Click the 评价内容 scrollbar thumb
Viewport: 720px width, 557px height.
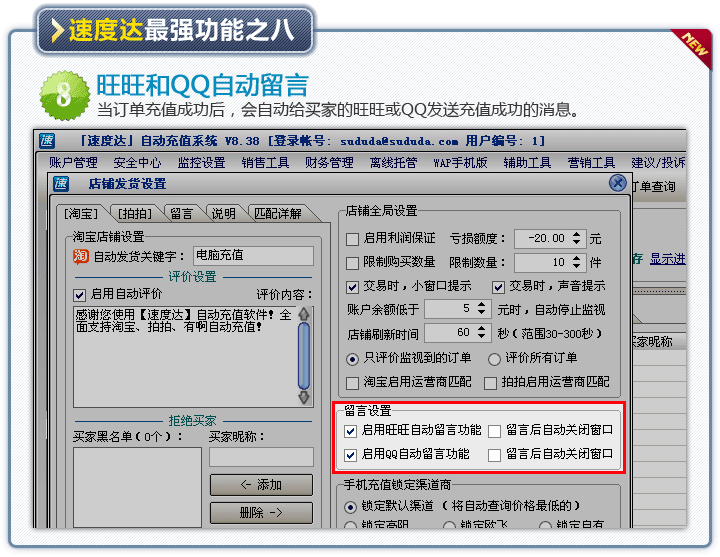304,356
